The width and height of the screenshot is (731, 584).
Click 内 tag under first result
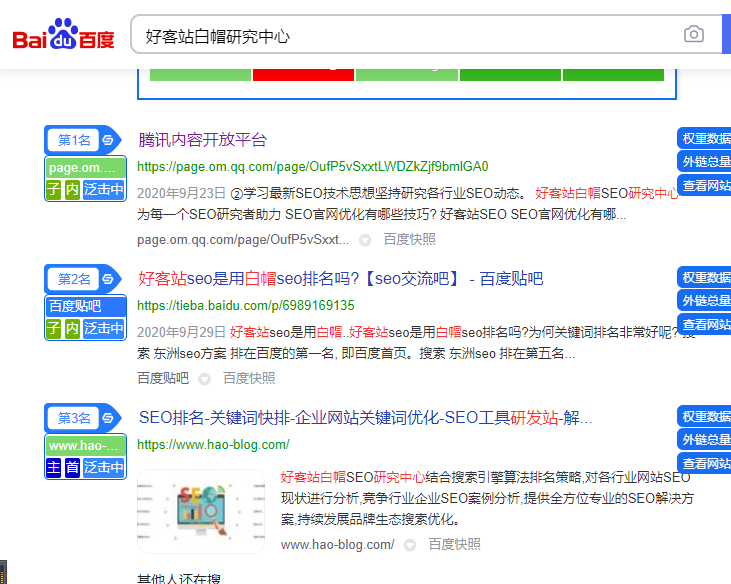(72, 190)
